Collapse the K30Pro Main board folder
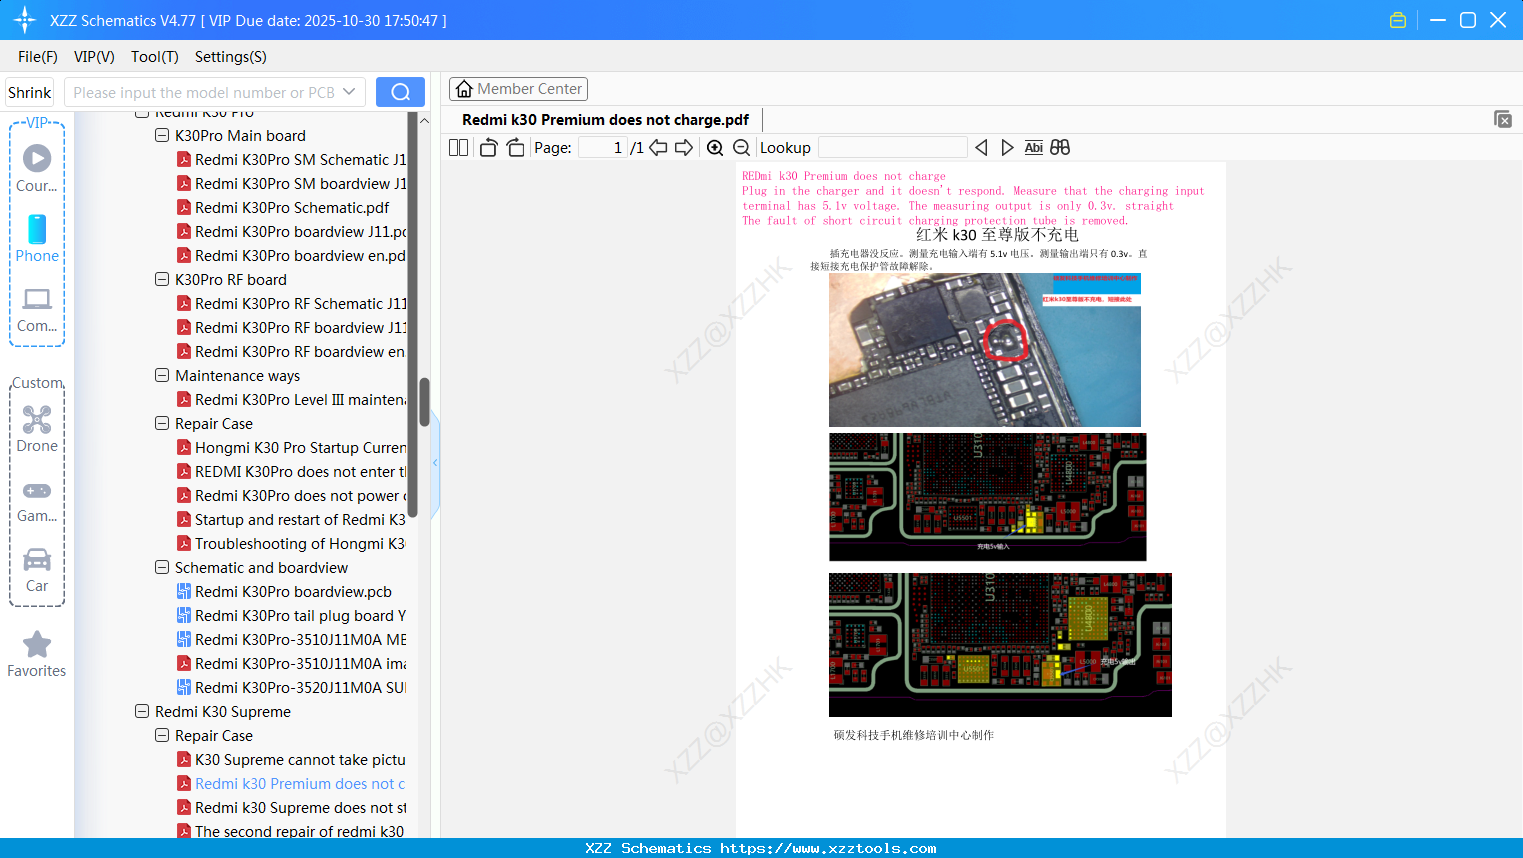This screenshot has height=858, width=1523. pyautogui.click(x=162, y=135)
